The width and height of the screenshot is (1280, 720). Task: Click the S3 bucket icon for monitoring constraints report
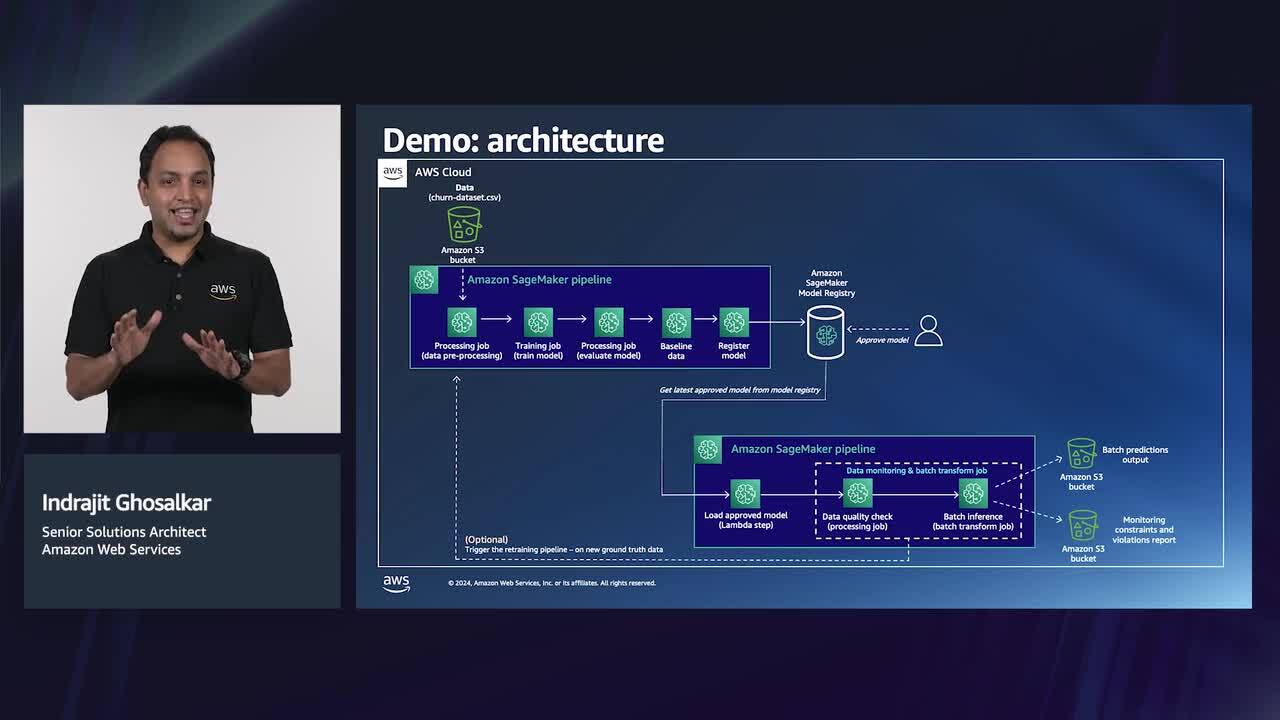click(x=1083, y=526)
